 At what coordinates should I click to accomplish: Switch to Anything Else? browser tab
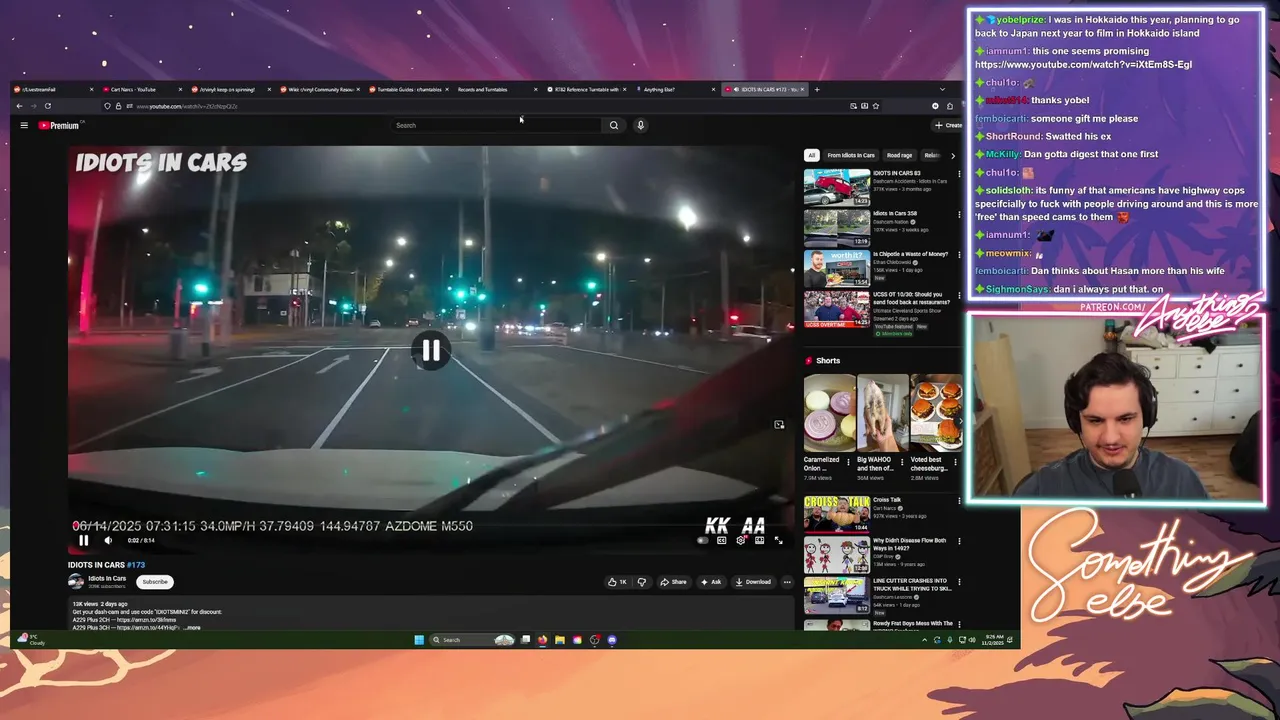pyautogui.click(x=670, y=89)
